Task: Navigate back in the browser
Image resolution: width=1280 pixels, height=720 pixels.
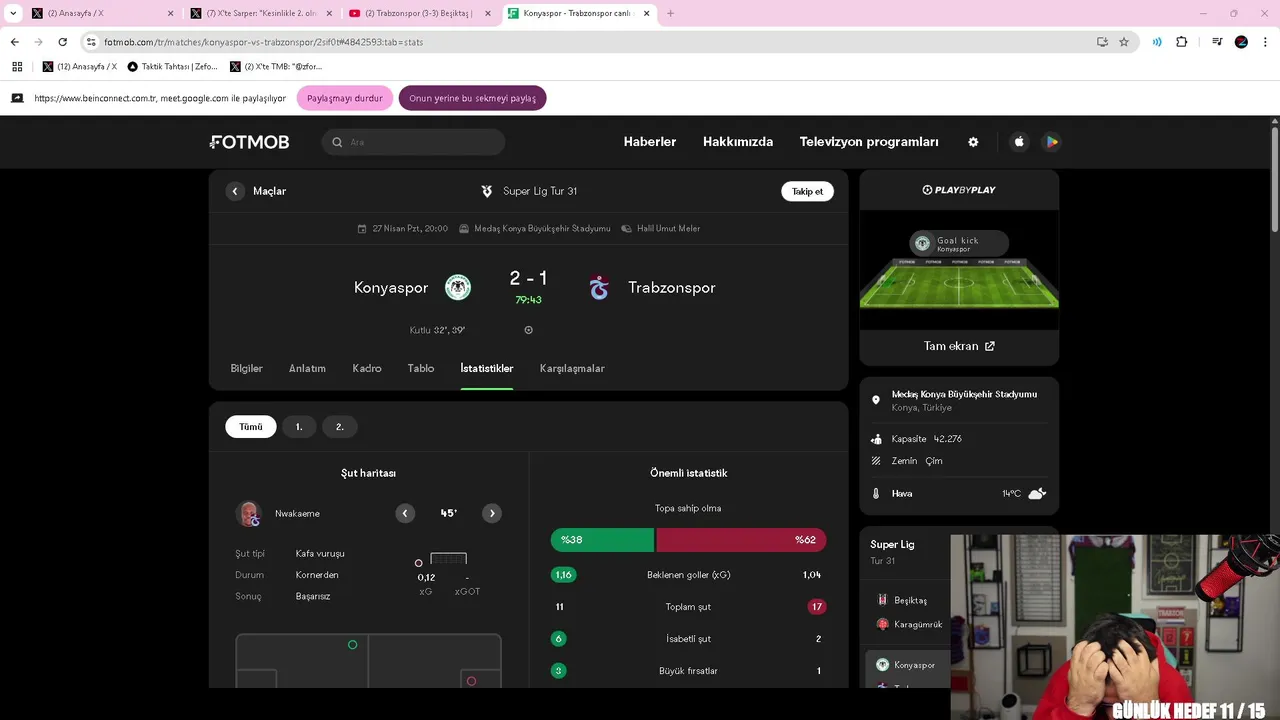Action: click(14, 42)
